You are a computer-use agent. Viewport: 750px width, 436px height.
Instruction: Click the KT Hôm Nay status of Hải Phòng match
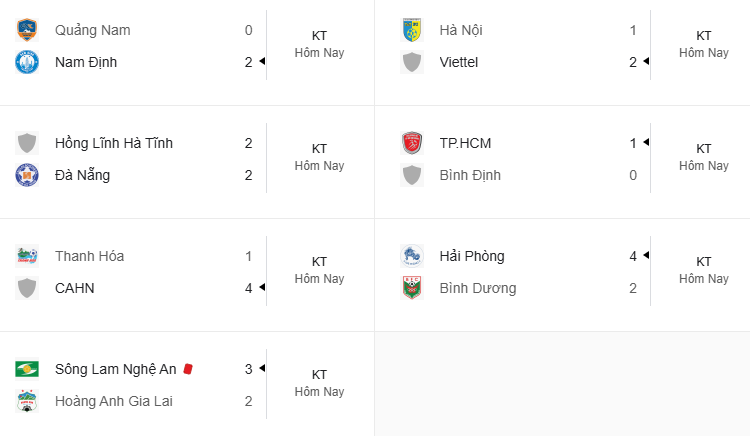click(704, 270)
